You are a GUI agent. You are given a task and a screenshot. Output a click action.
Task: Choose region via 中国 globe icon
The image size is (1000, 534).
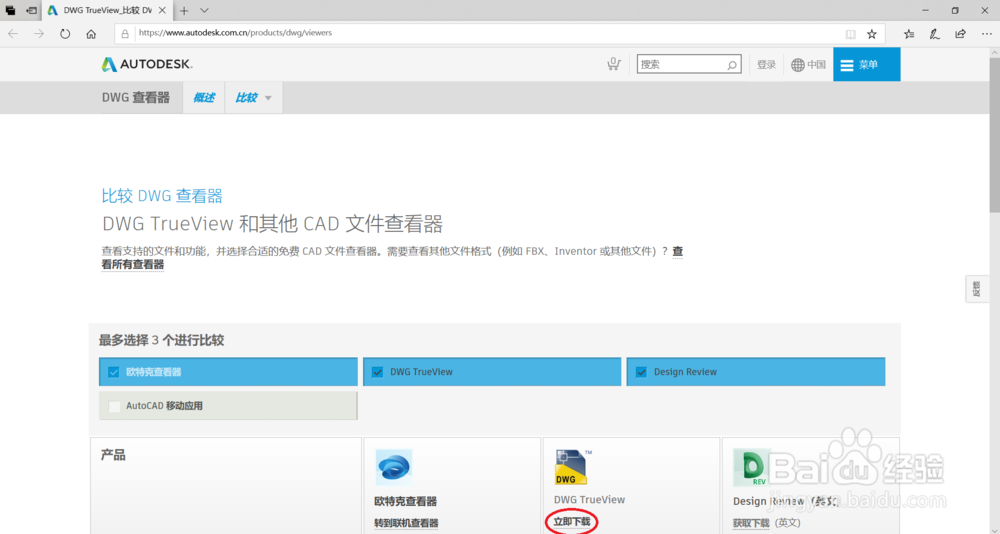[808, 64]
